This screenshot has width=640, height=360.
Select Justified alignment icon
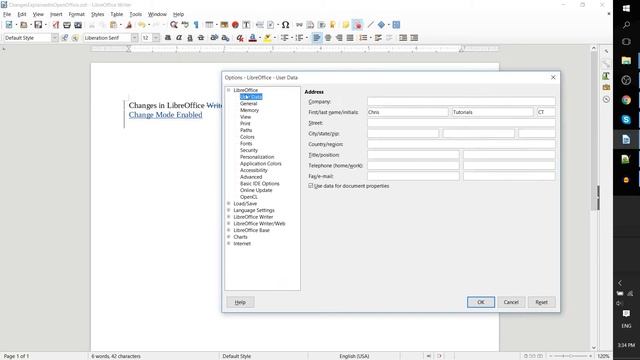pos(350,38)
